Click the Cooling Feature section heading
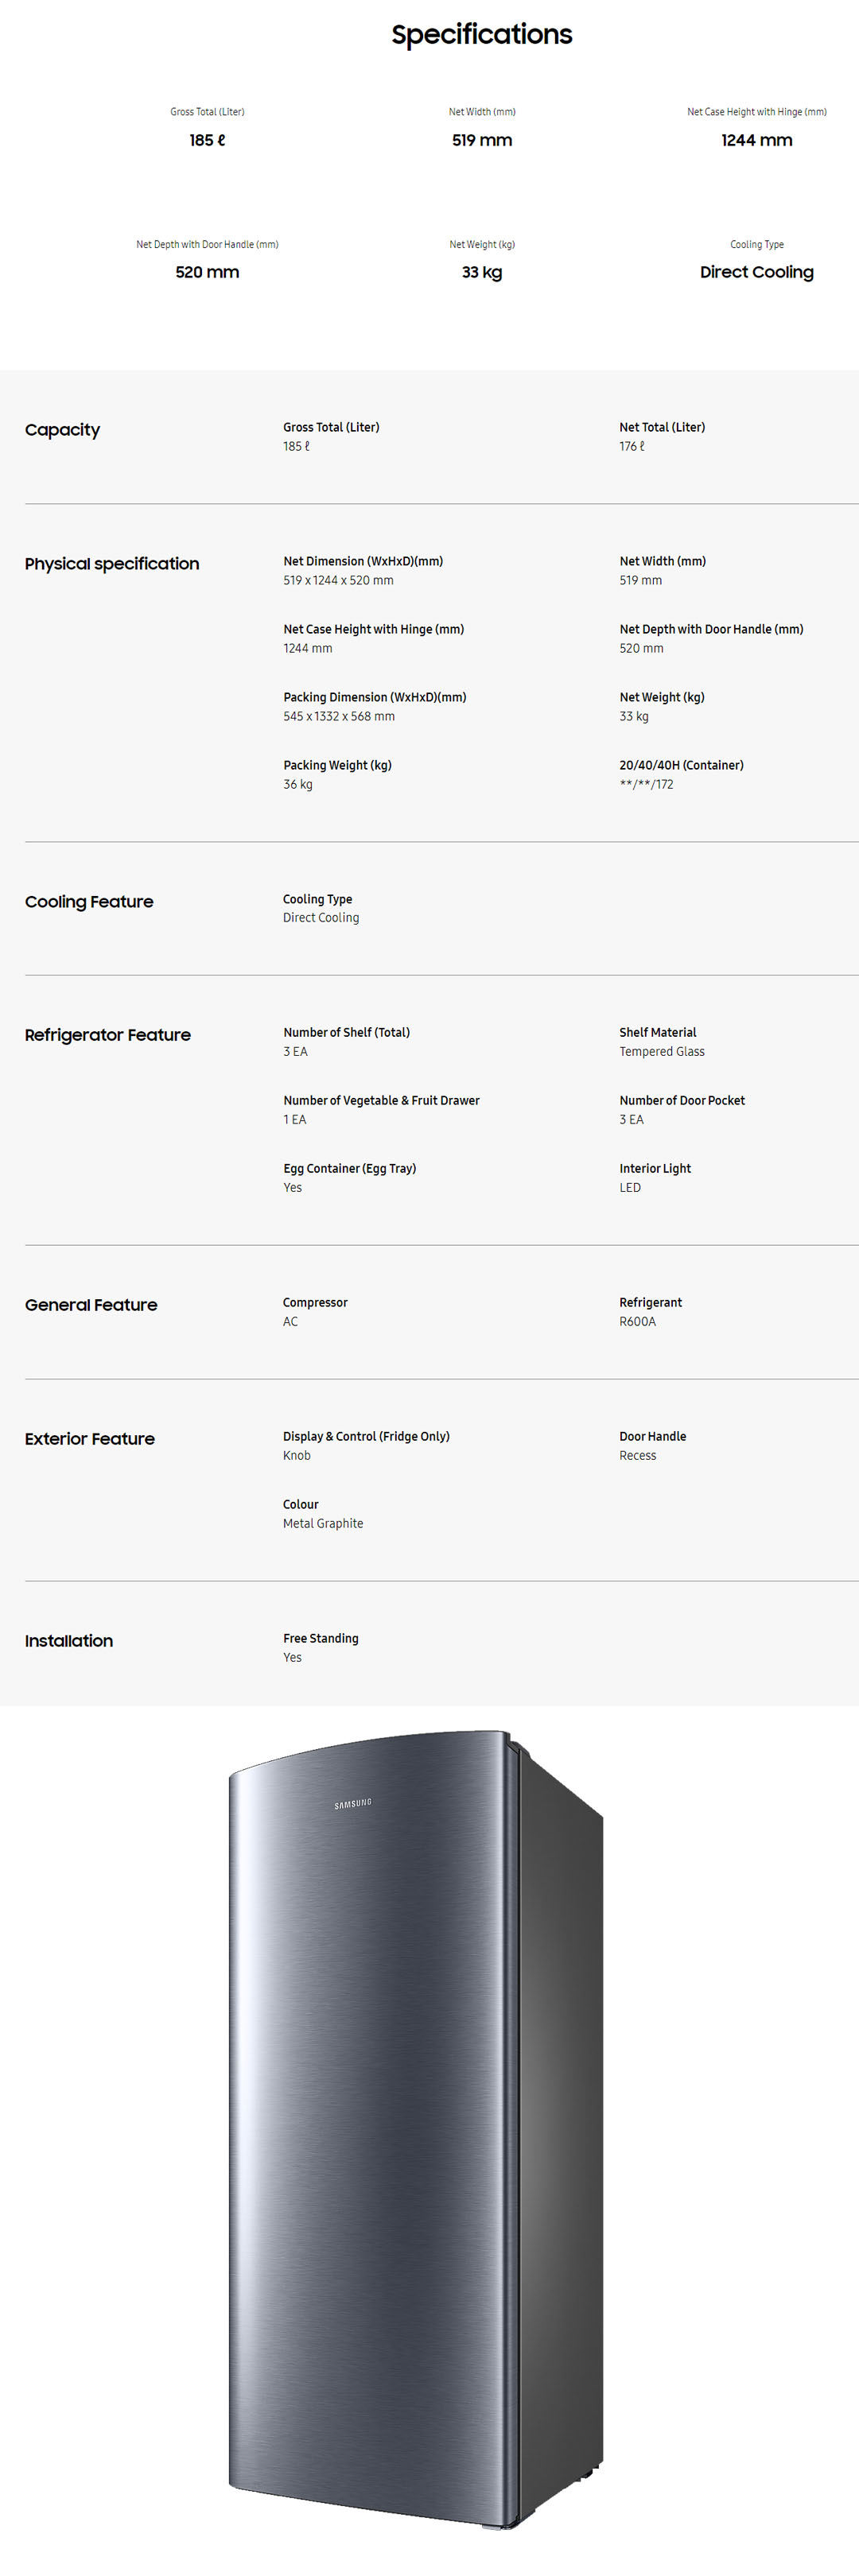 coord(89,902)
